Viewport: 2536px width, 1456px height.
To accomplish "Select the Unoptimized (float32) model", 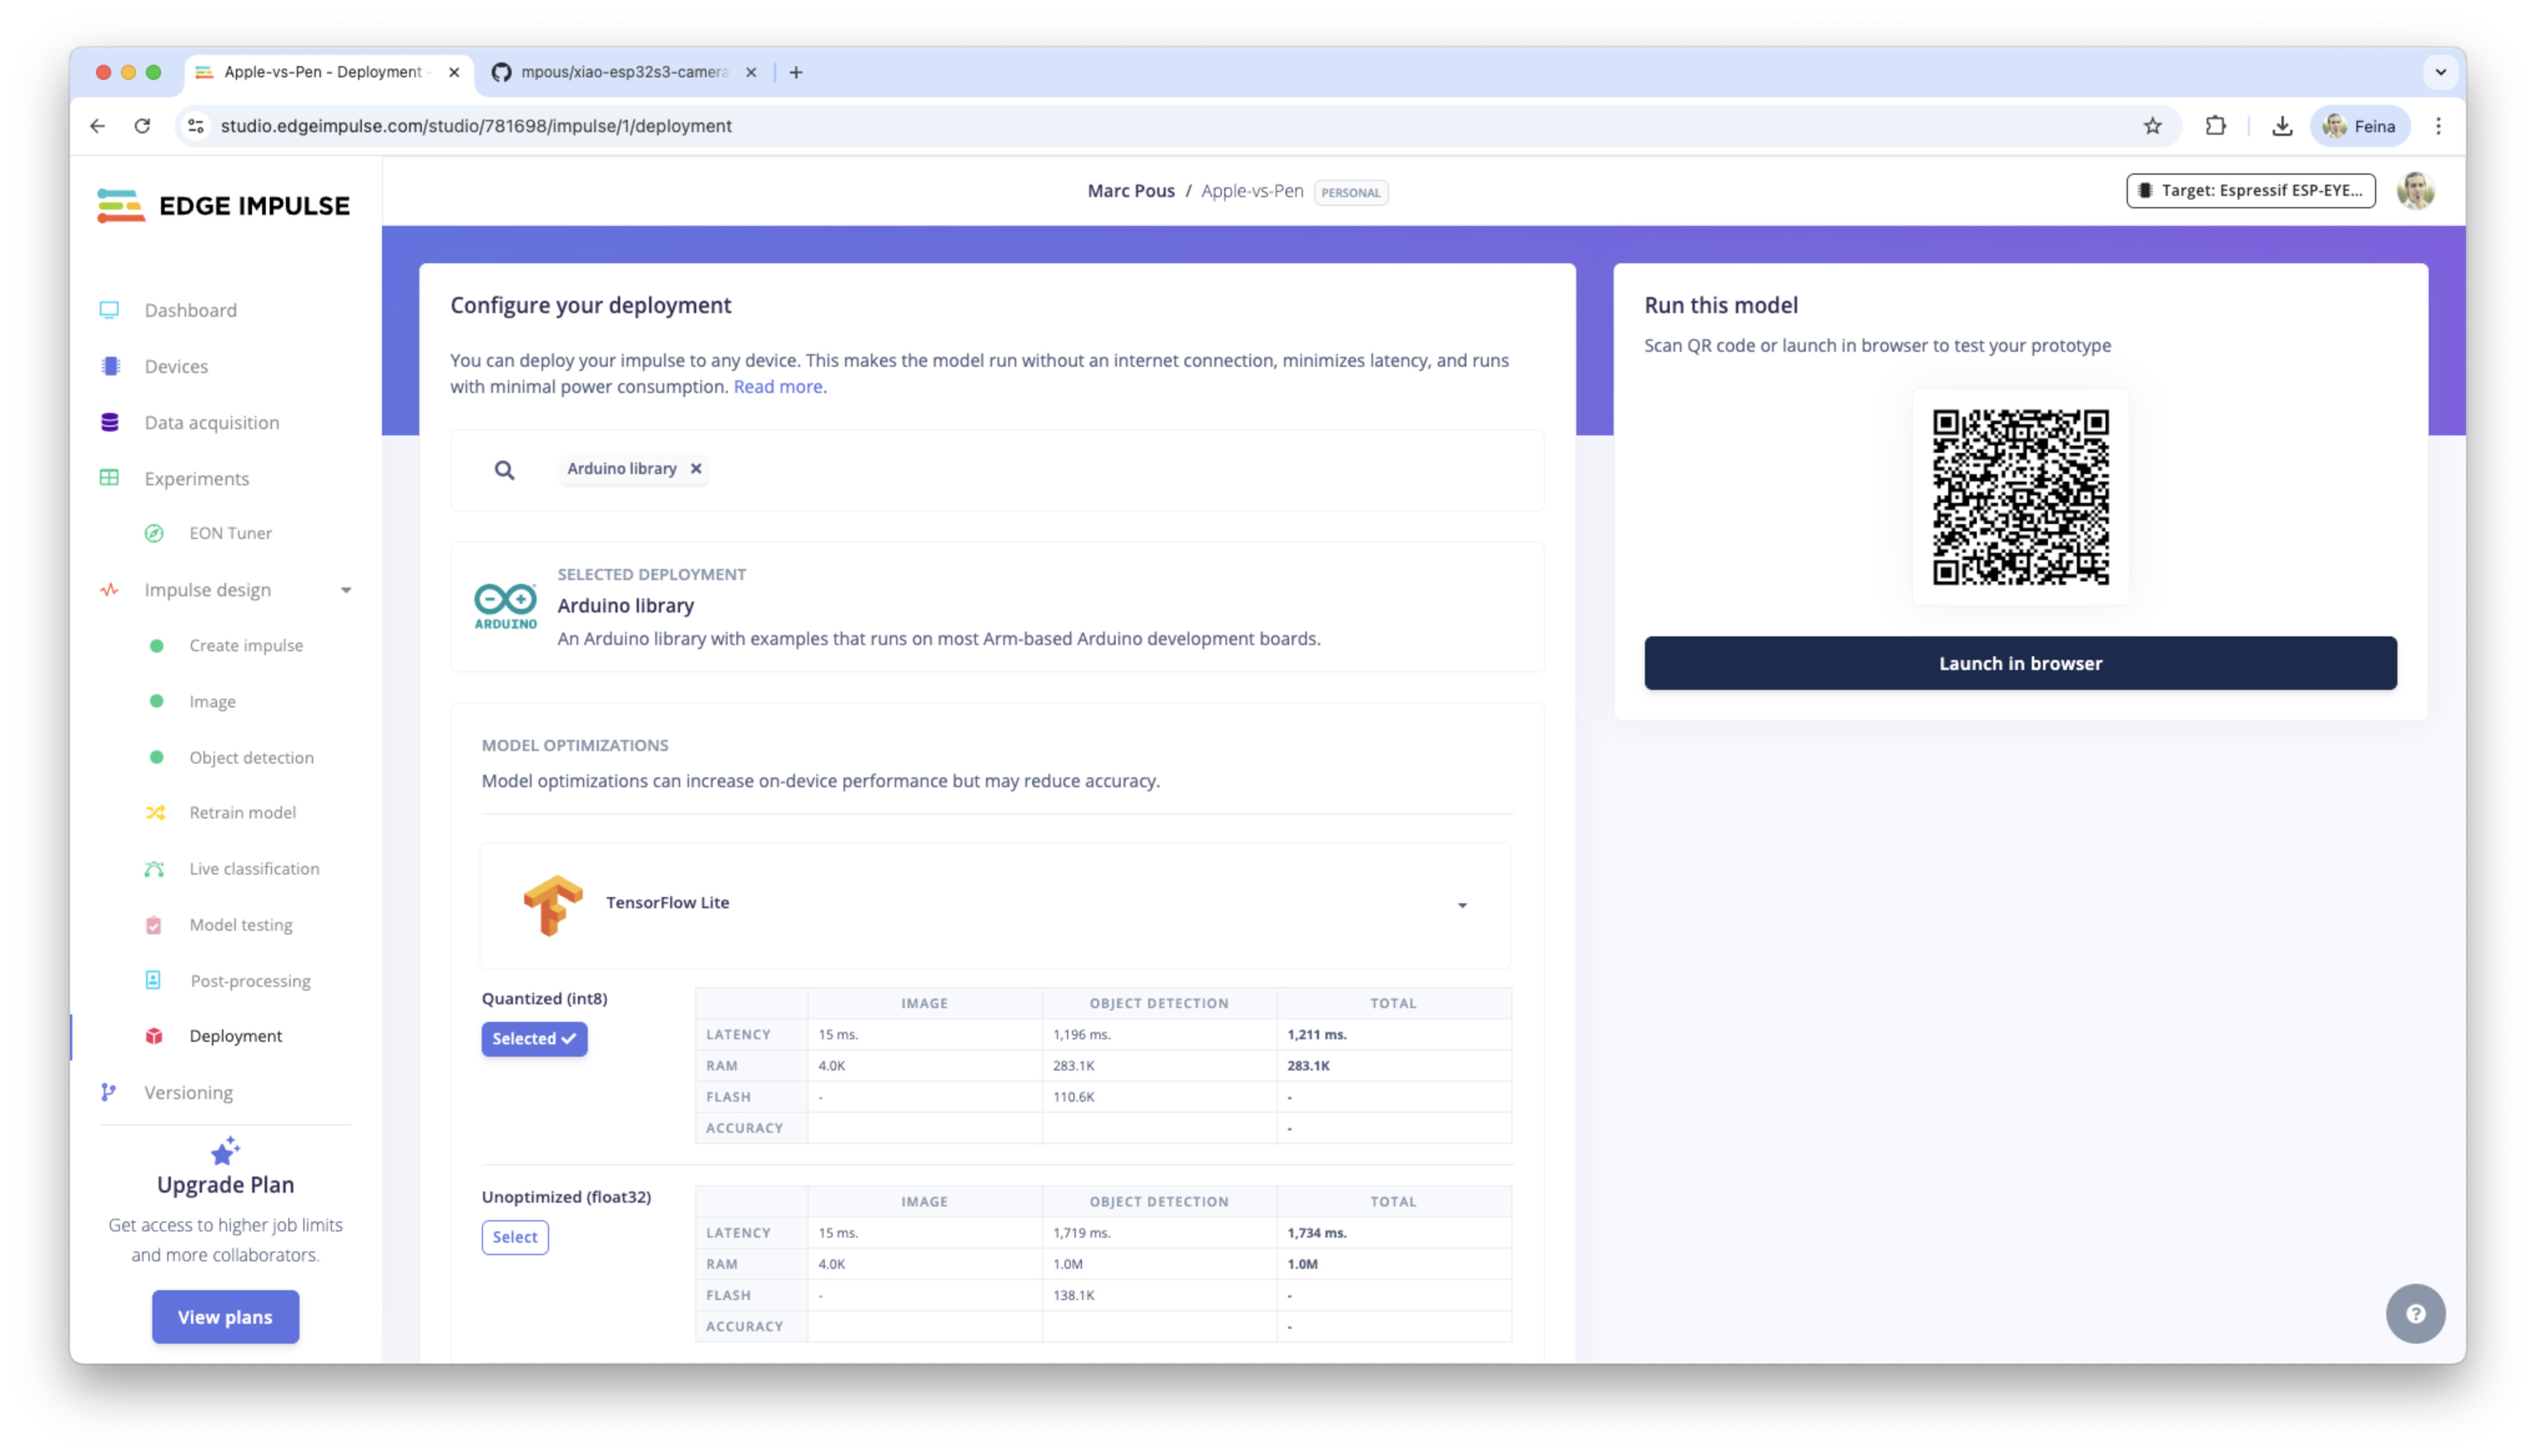I will [x=515, y=1237].
